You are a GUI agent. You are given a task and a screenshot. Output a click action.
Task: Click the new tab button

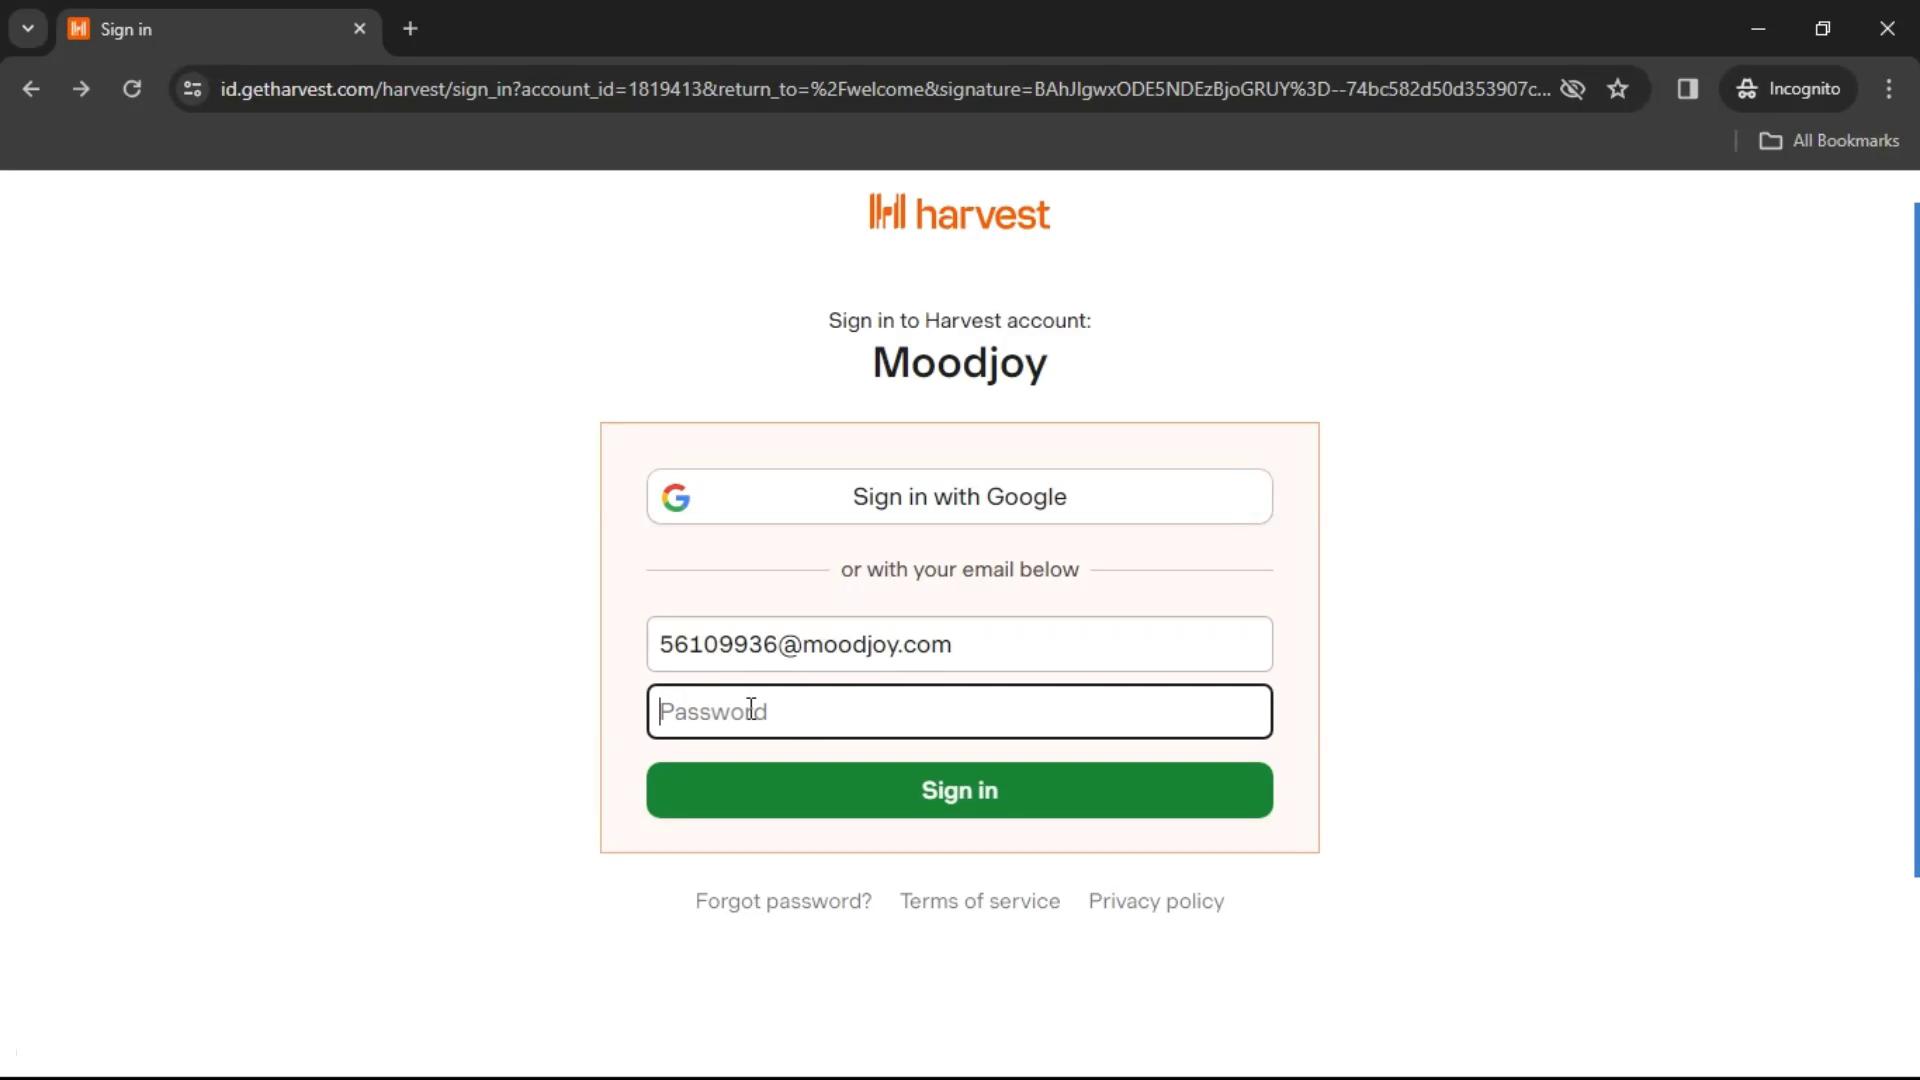pos(410,29)
